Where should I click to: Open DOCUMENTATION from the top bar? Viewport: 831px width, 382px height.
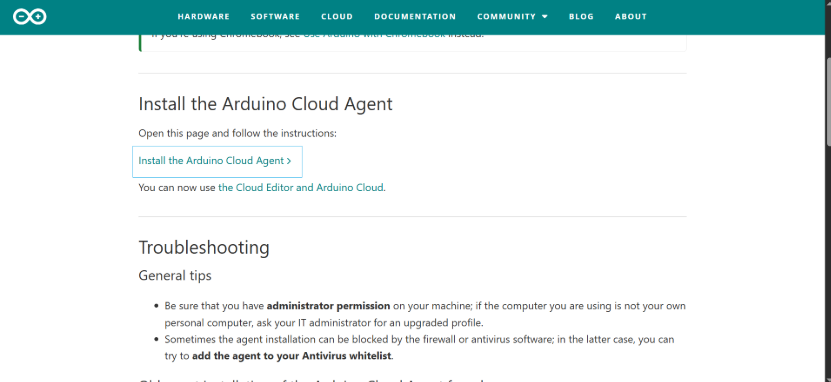415,16
